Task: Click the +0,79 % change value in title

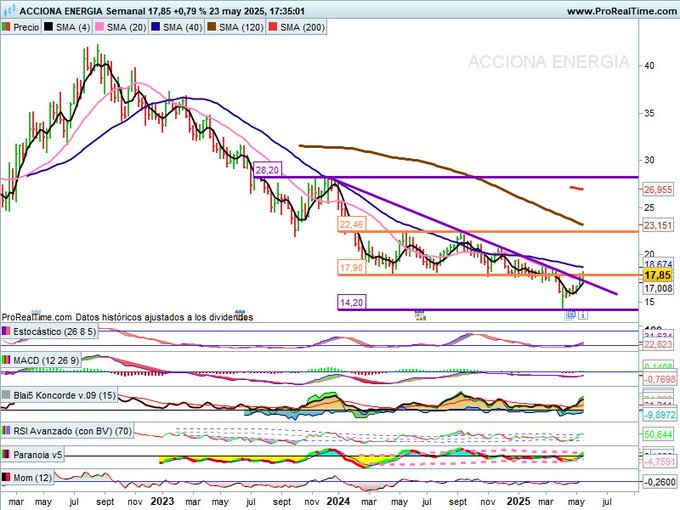Action: click(x=189, y=11)
